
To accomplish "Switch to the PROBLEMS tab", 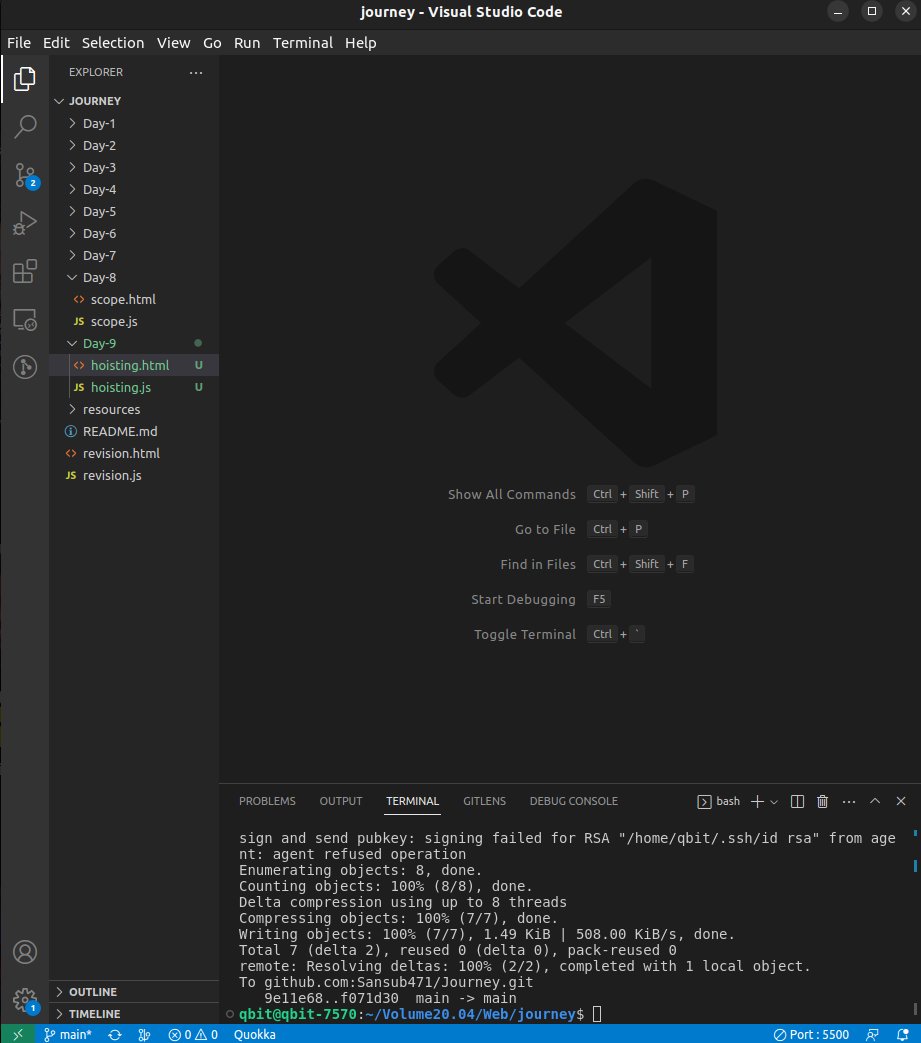I will pyautogui.click(x=267, y=802).
